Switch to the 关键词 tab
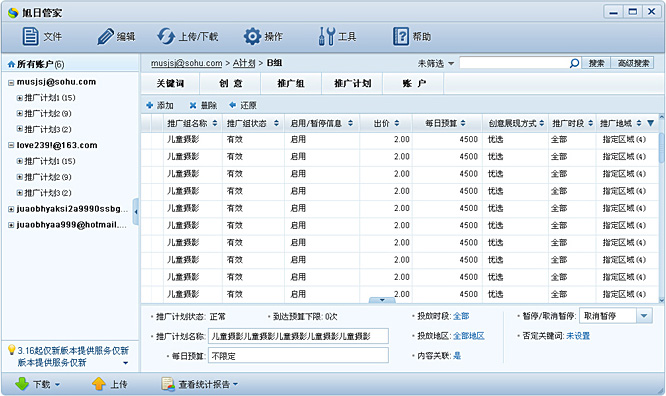666x396 pixels. click(170, 83)
